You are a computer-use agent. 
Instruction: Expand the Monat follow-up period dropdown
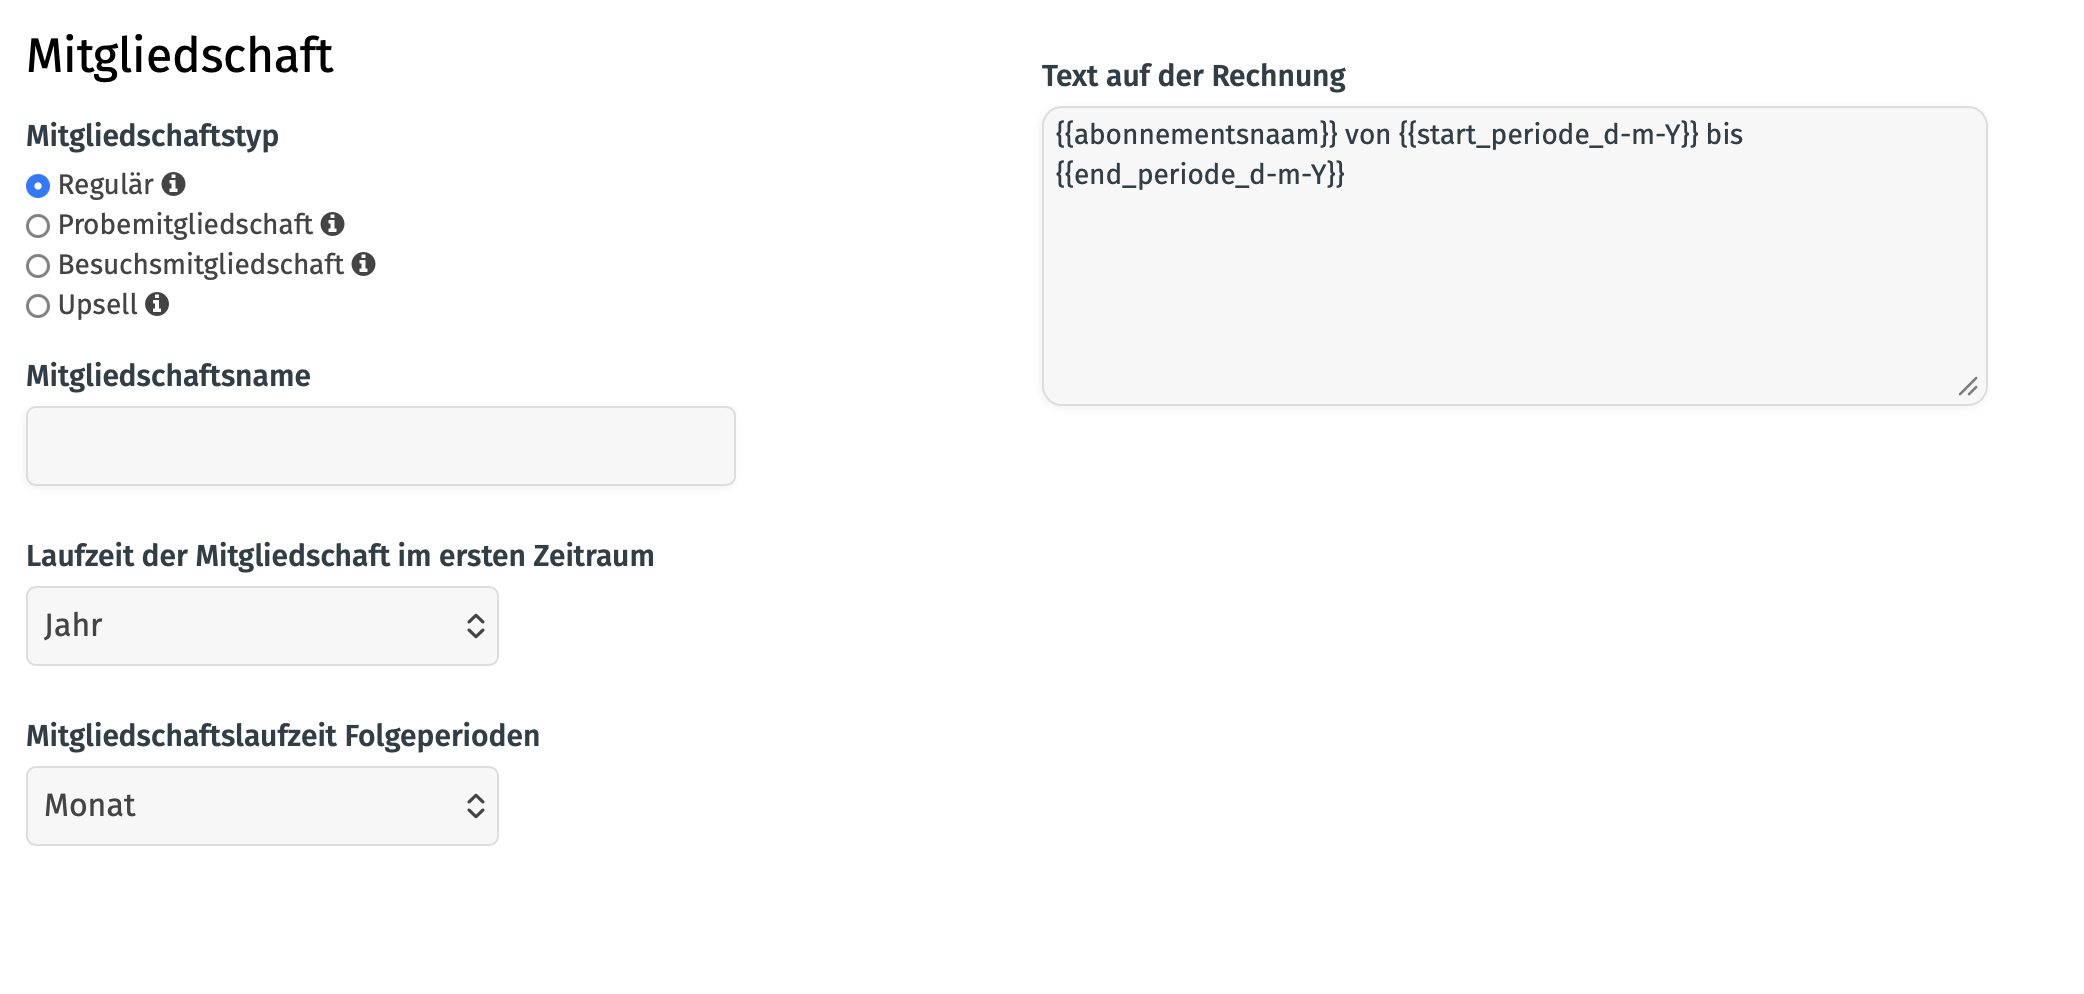[262, 806]
